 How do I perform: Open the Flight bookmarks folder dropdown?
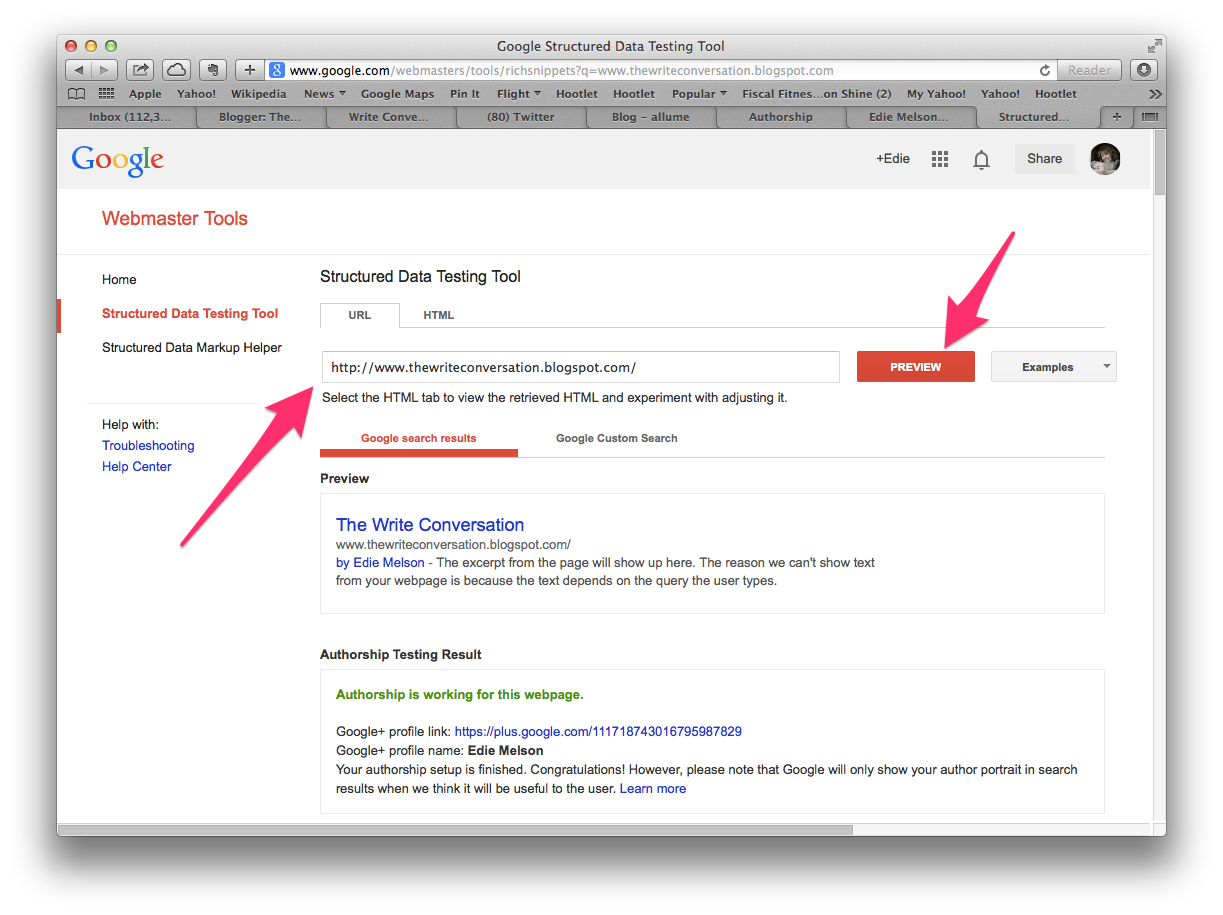click(518, 94)
